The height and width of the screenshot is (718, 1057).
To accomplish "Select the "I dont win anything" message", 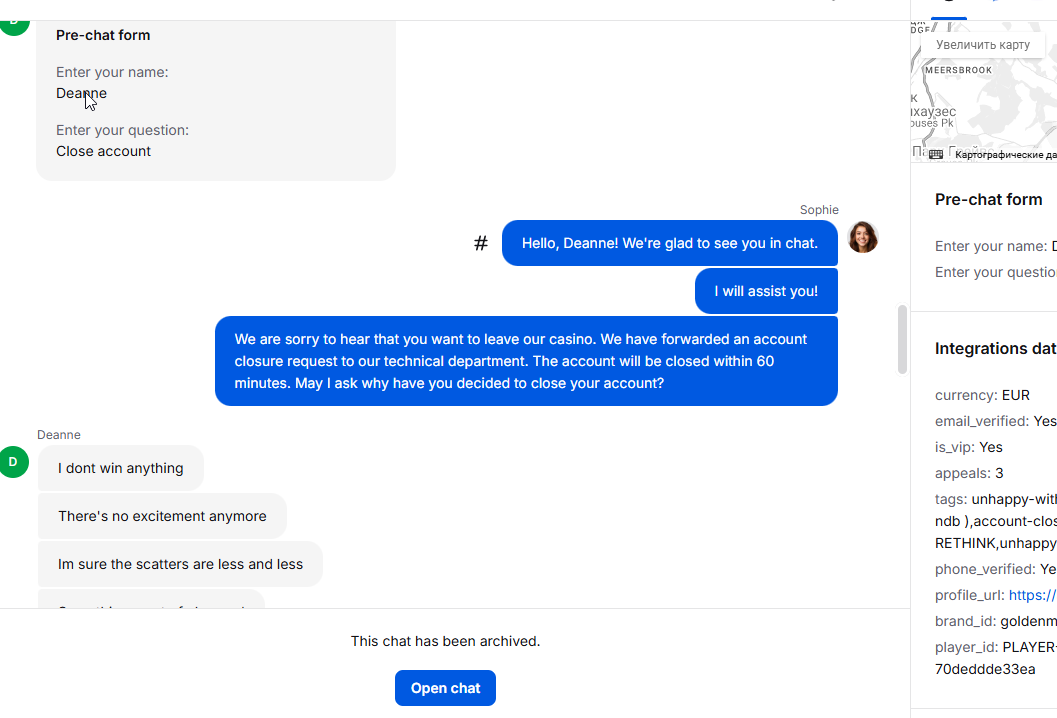I will pyautogui.click(x=121, y=468).
